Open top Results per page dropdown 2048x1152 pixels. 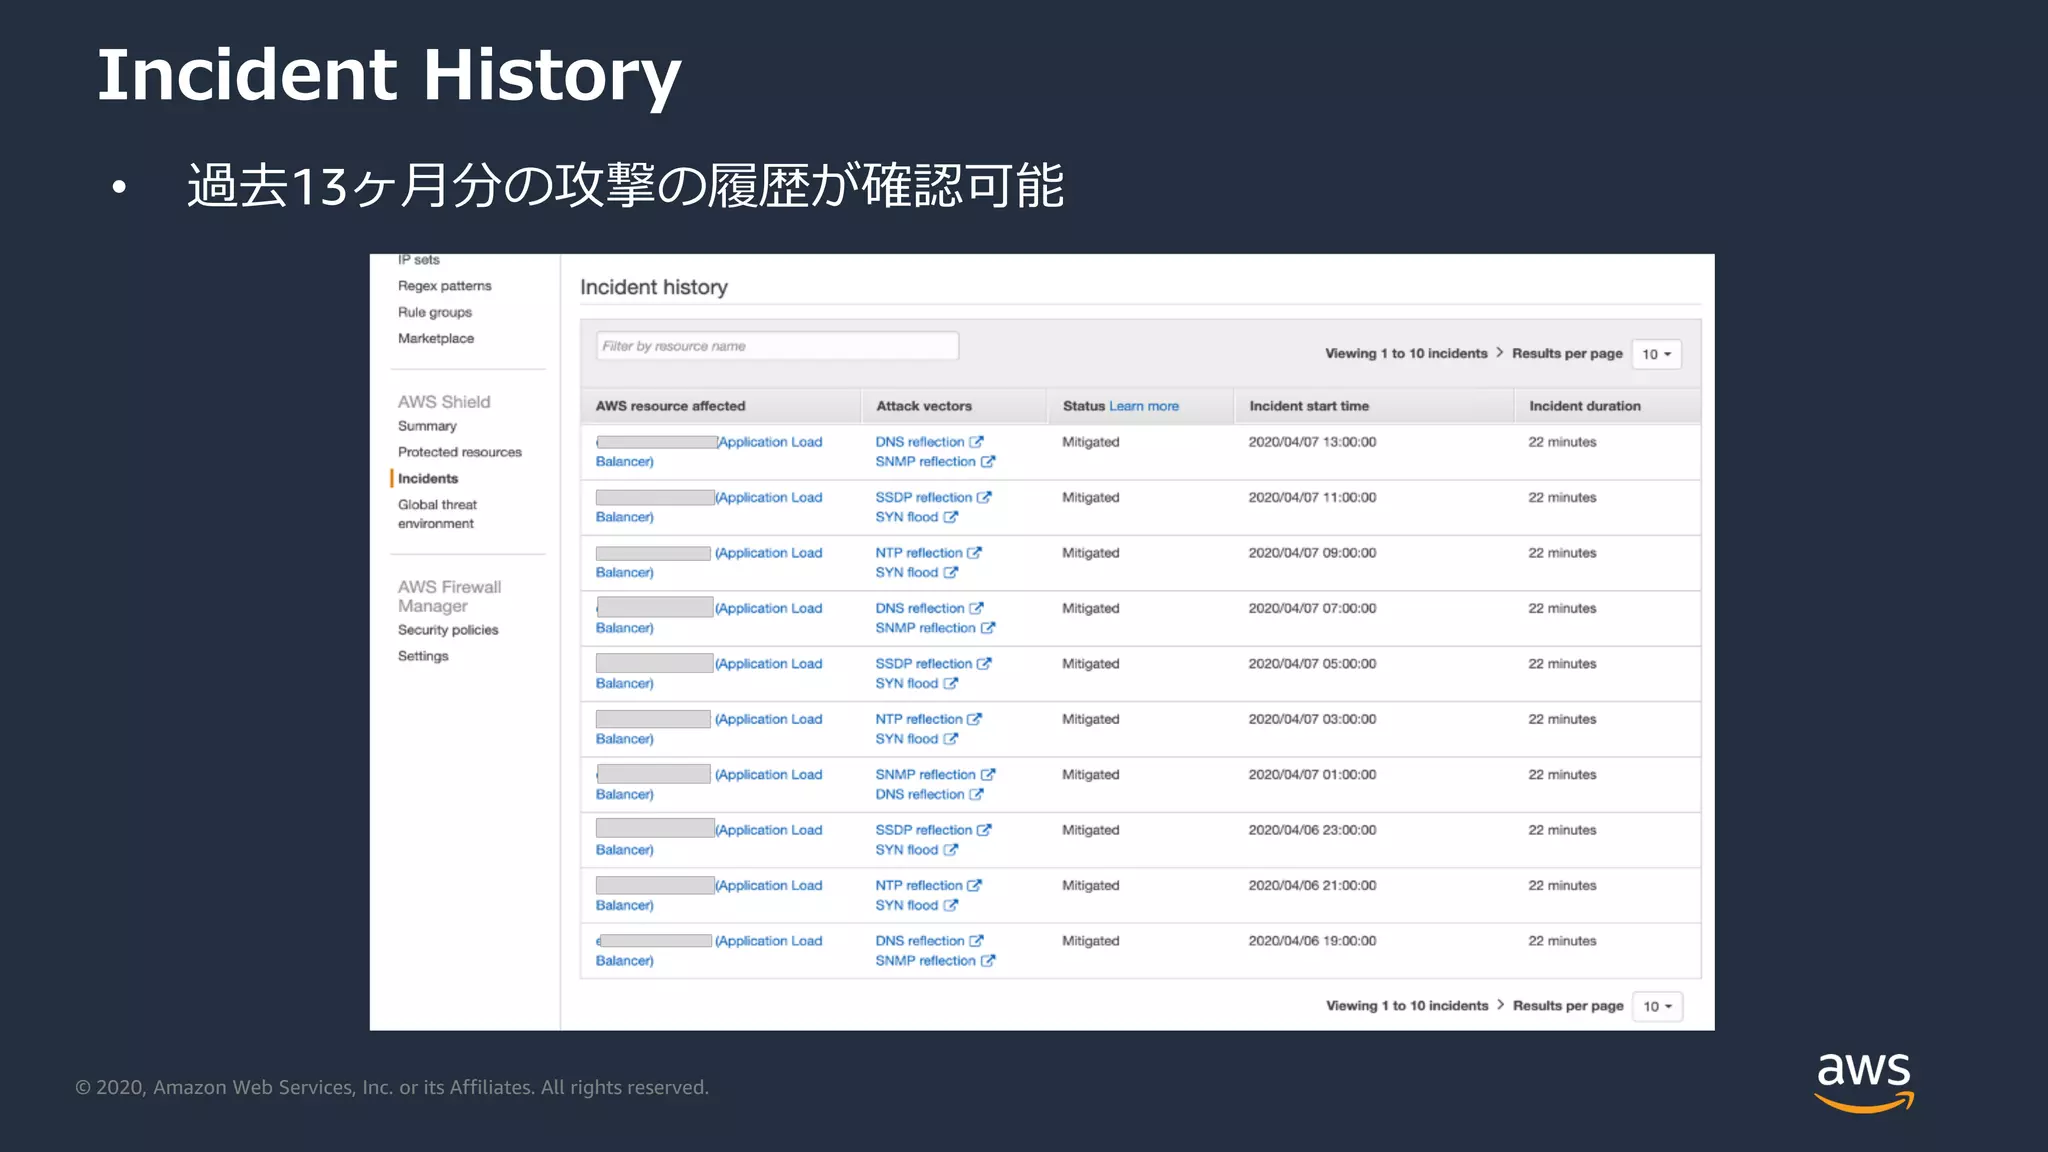(1657, 354)
